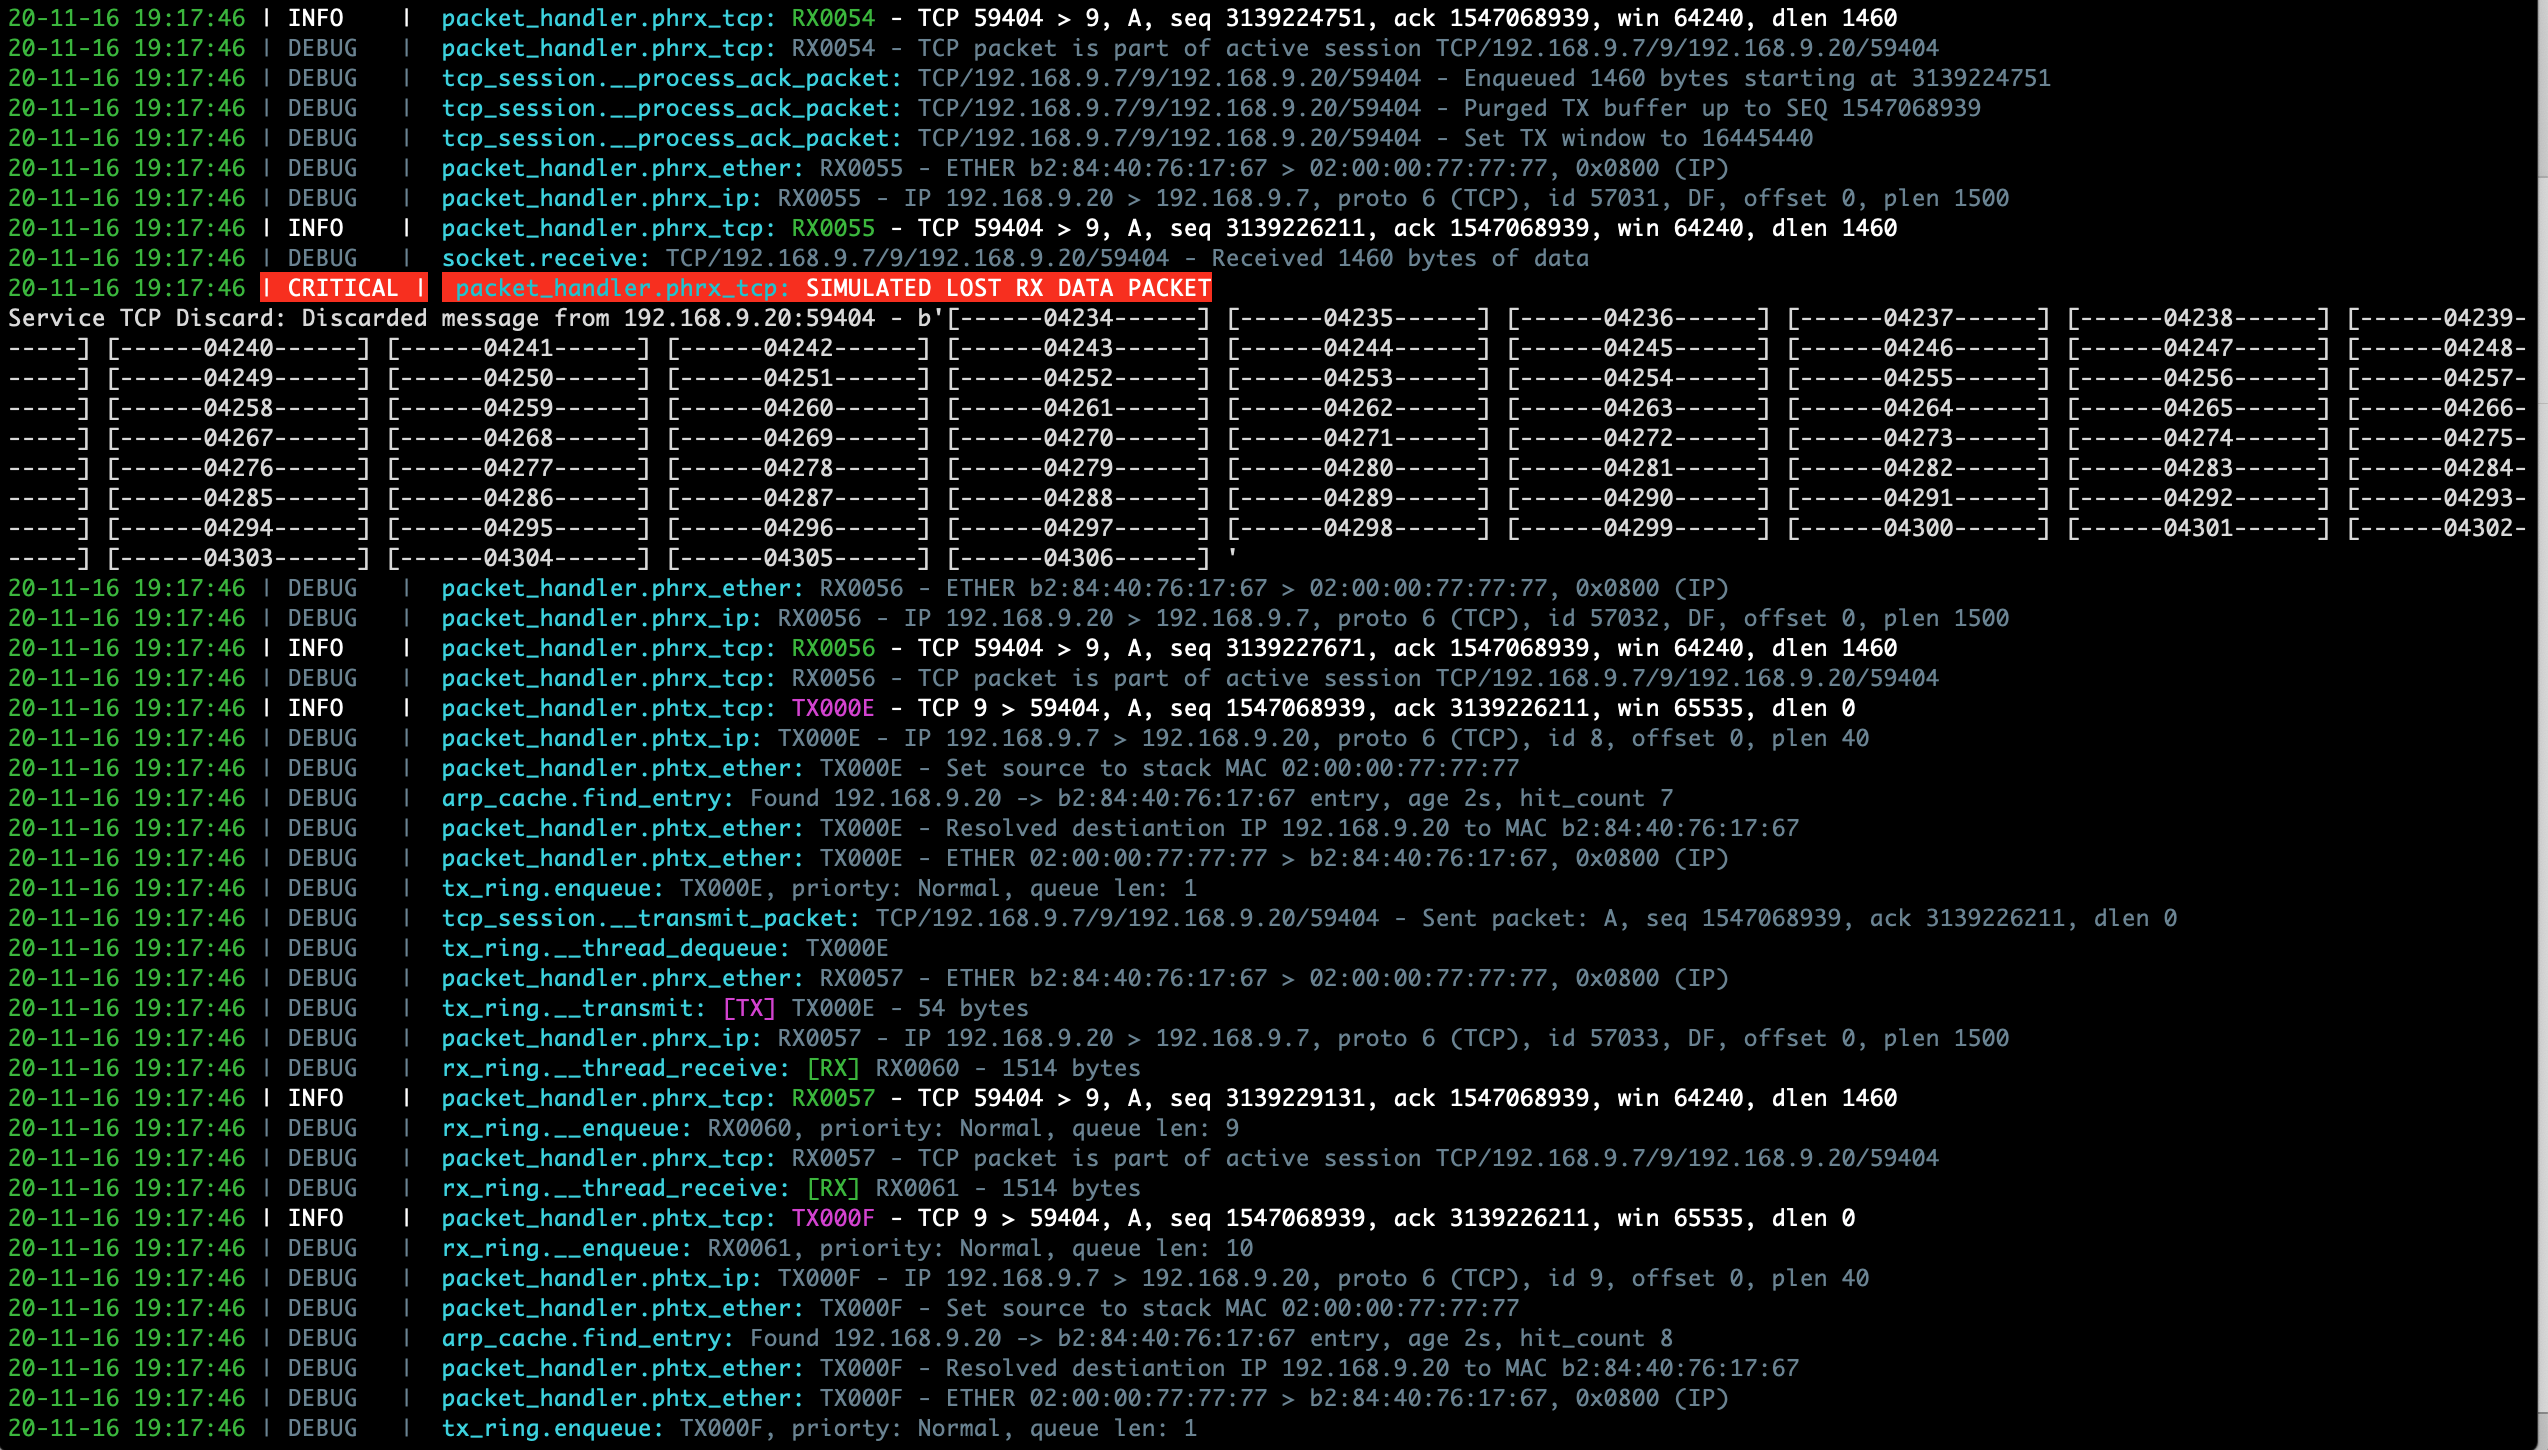Screen dimensions: 2548x1450
Task: Select the green [RX] ring receive marker
Action: tap(833, 1068)
